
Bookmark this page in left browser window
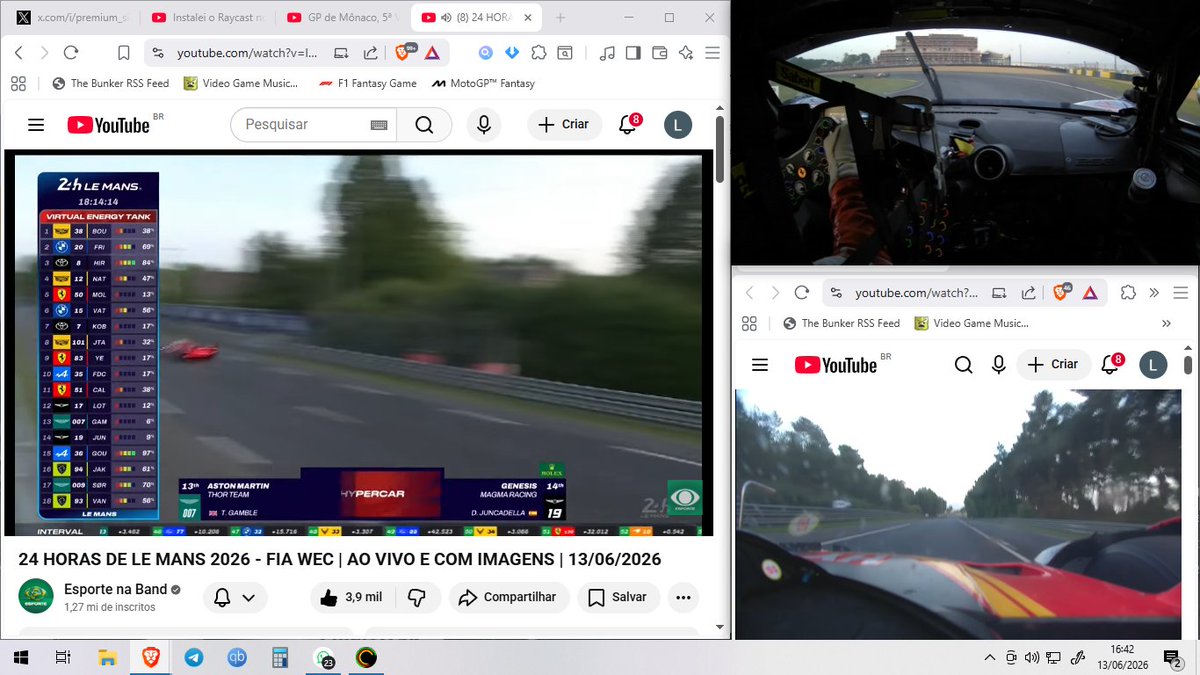(124, 53)
